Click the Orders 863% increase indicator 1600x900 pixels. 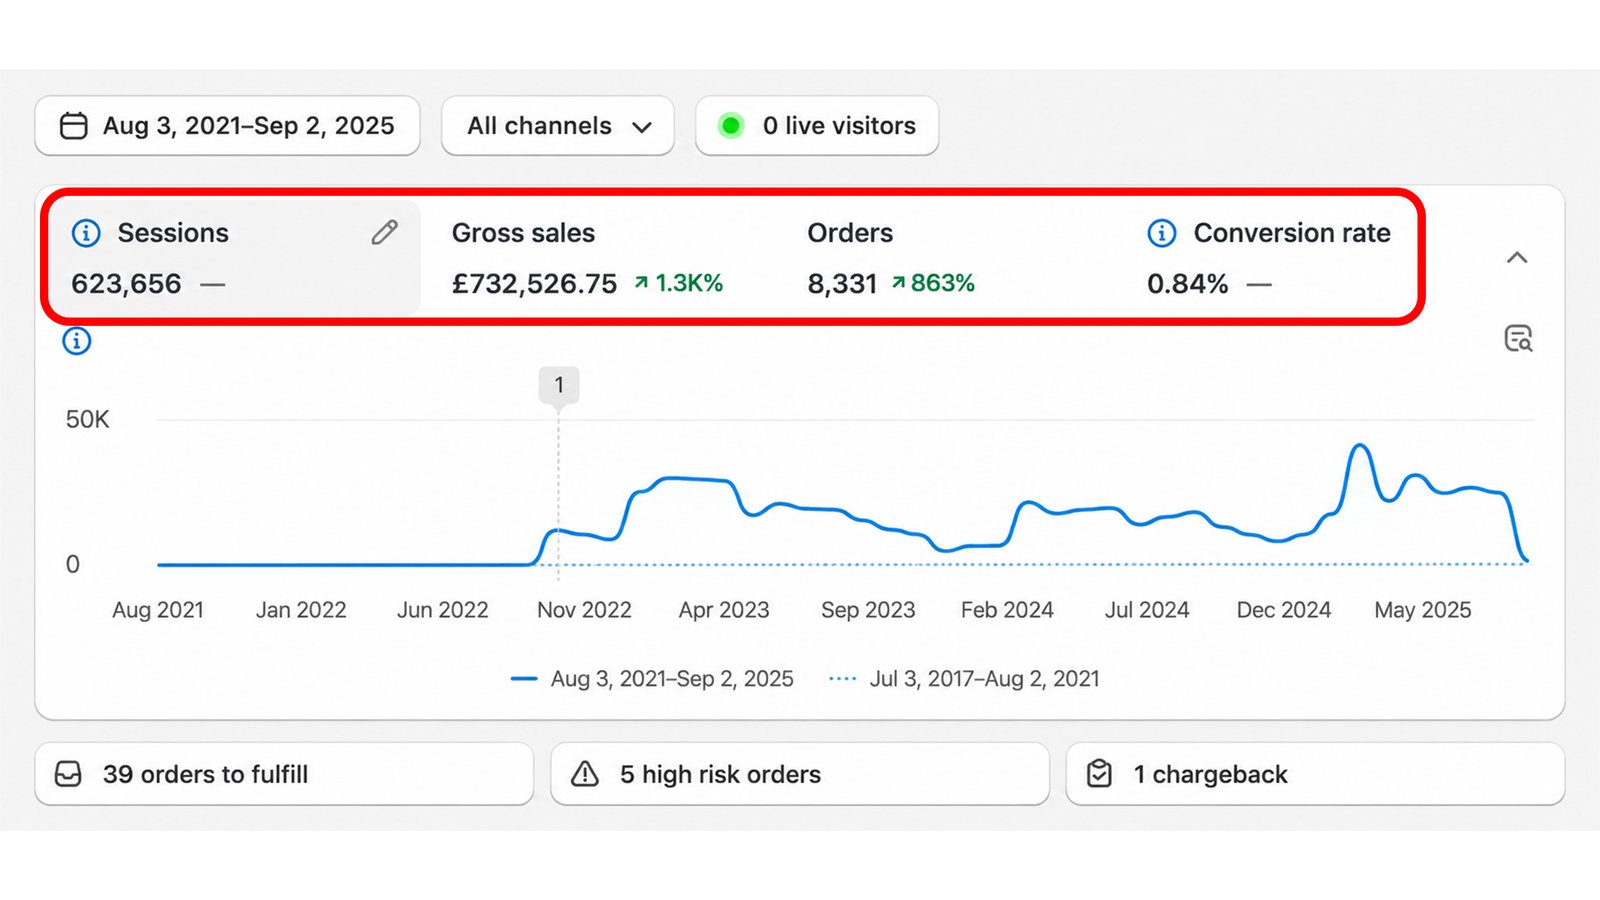(x=932, y=283)
